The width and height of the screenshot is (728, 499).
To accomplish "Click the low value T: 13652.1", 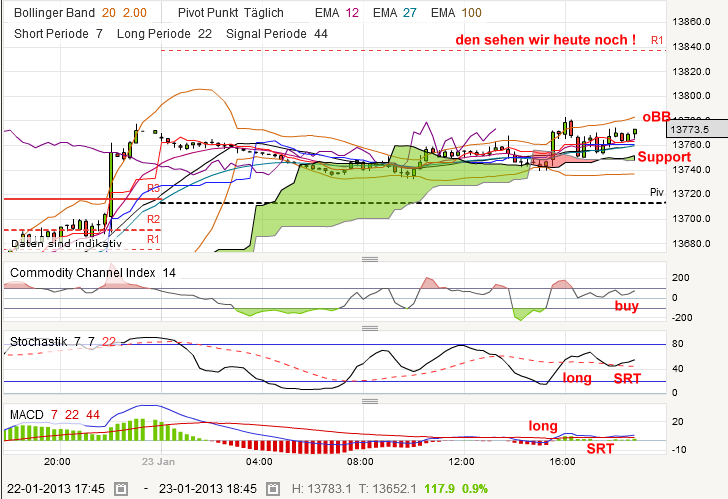I will tap(388, 489).
